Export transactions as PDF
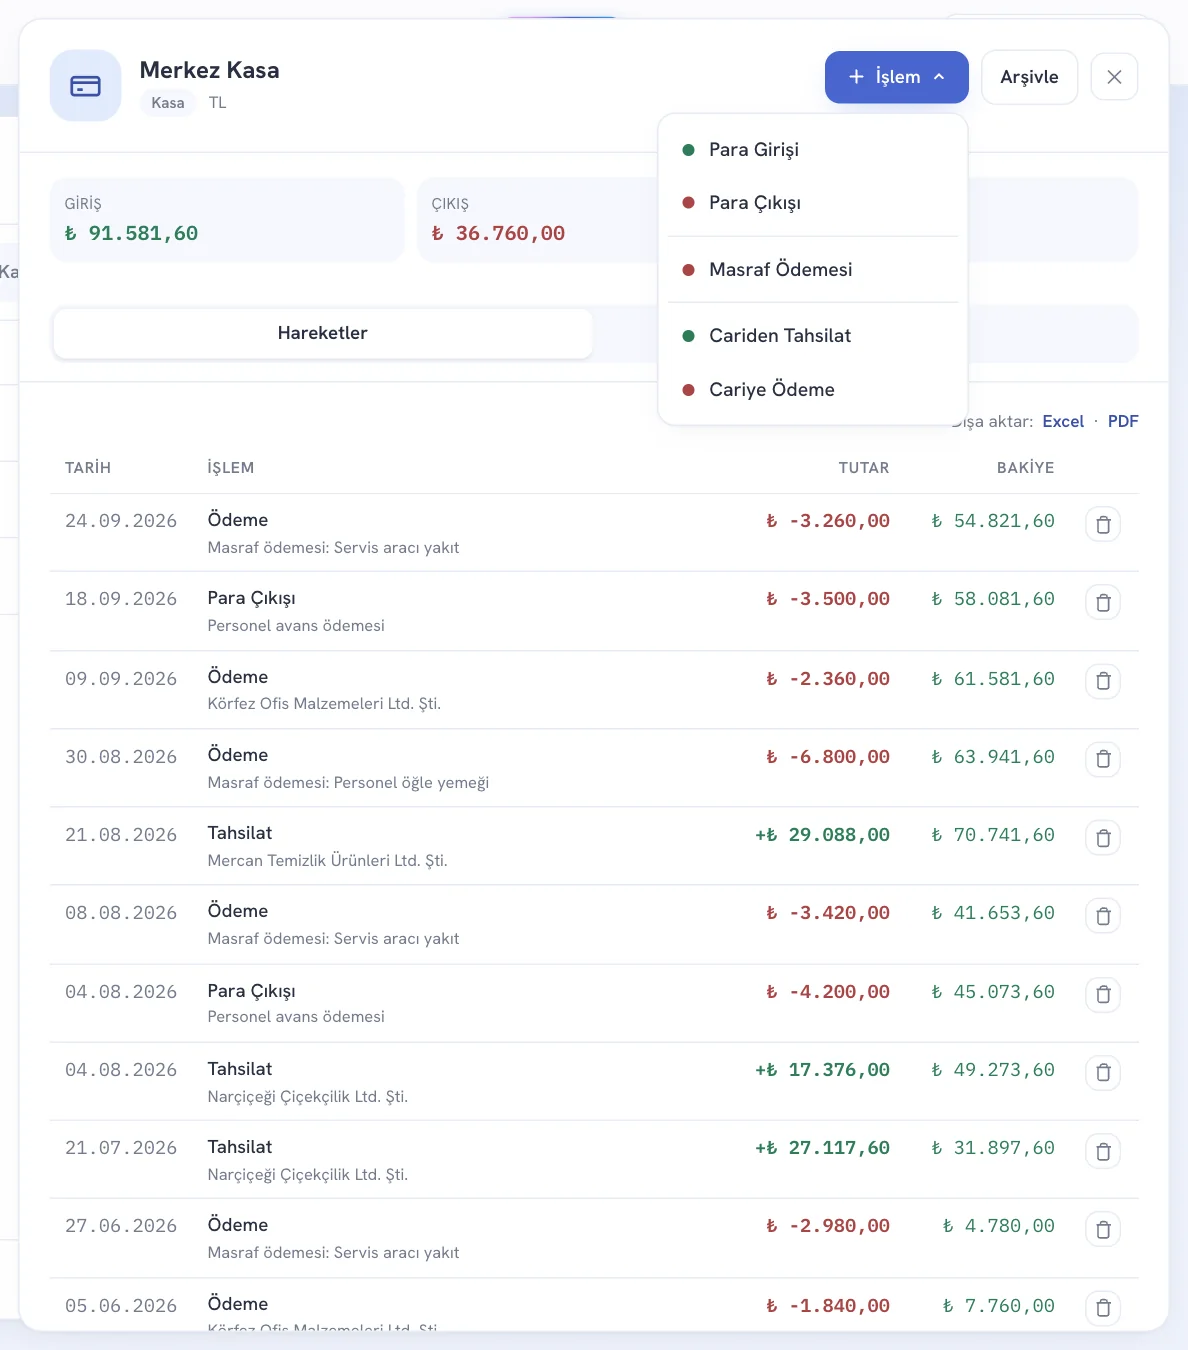 tap(1123, 421)
